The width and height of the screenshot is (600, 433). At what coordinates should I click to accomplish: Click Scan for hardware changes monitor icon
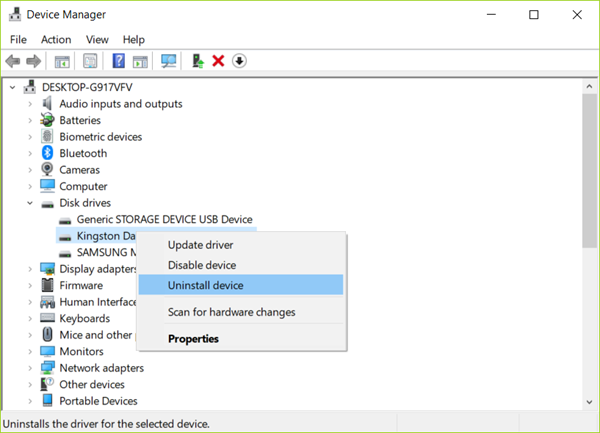(169, 61)
